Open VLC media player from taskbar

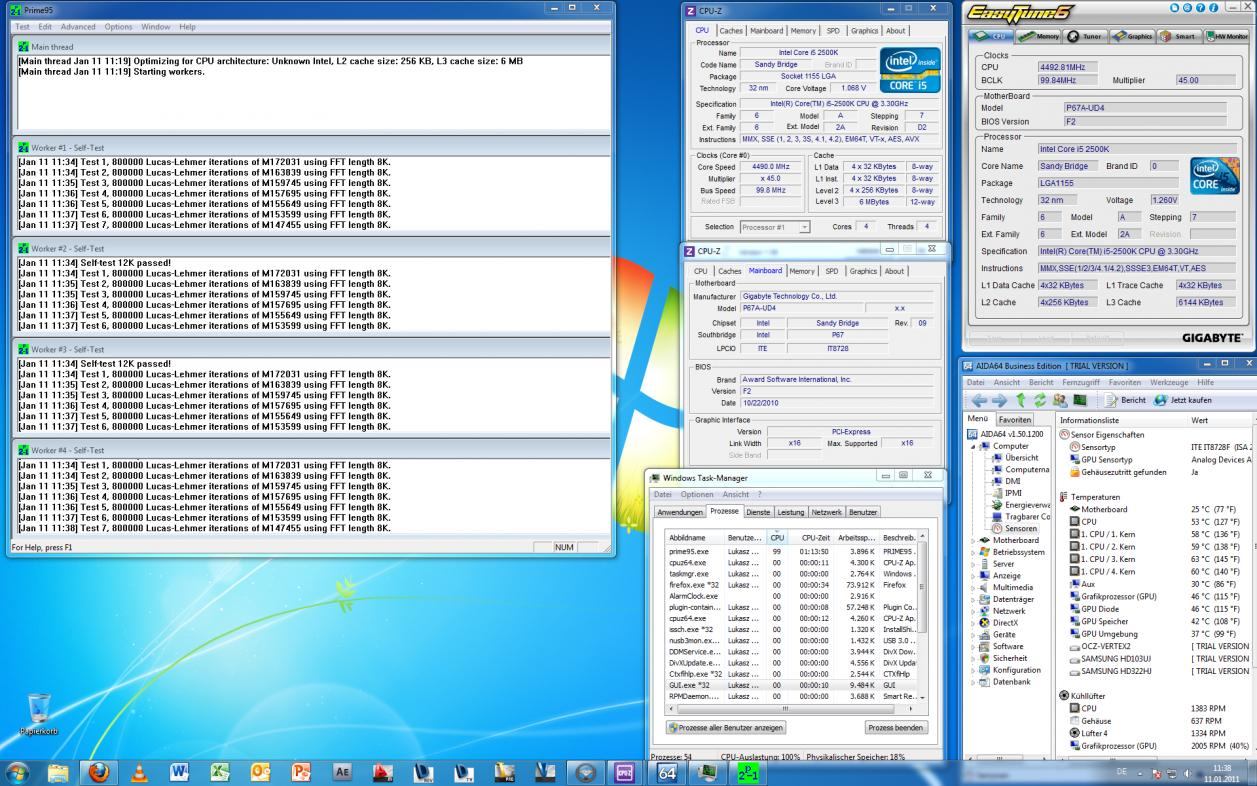click(139, 772)
